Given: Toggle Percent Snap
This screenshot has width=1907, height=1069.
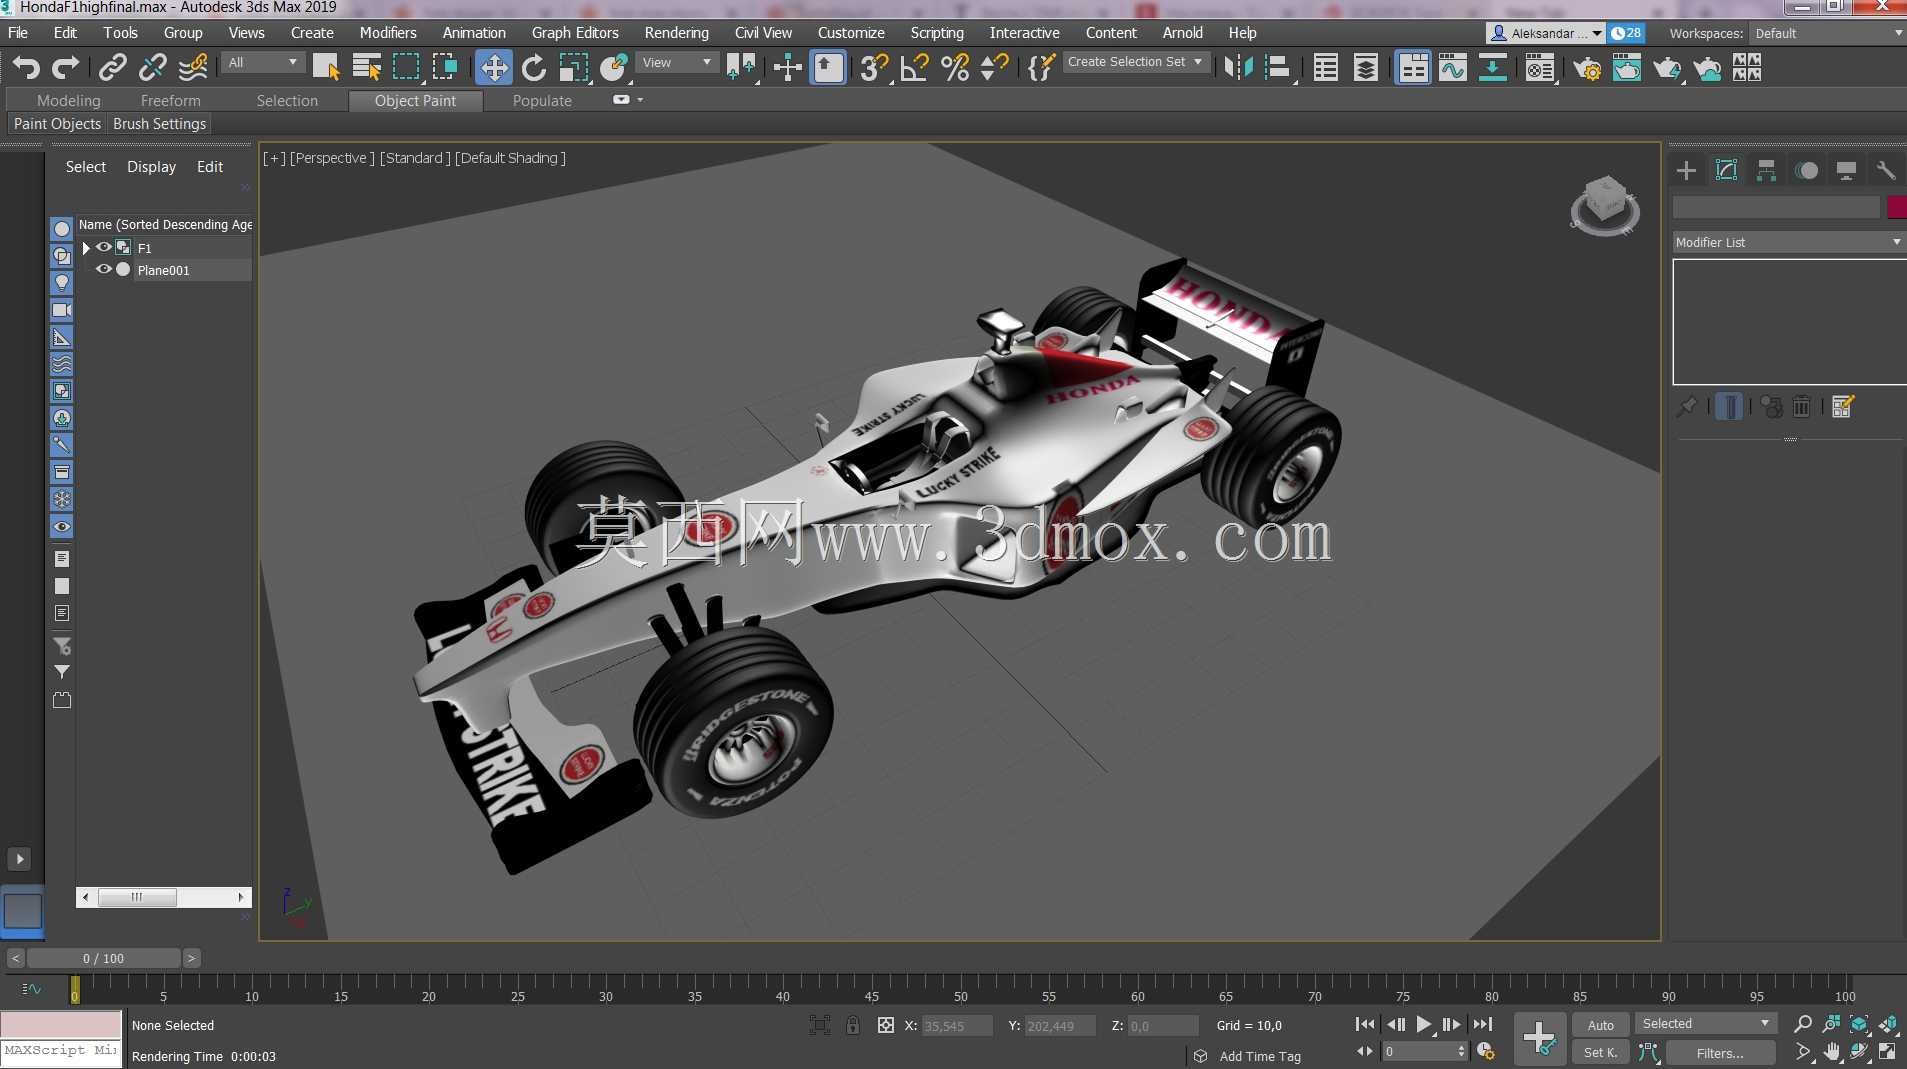Looking at the screenshot, I should tap(955, 67).
